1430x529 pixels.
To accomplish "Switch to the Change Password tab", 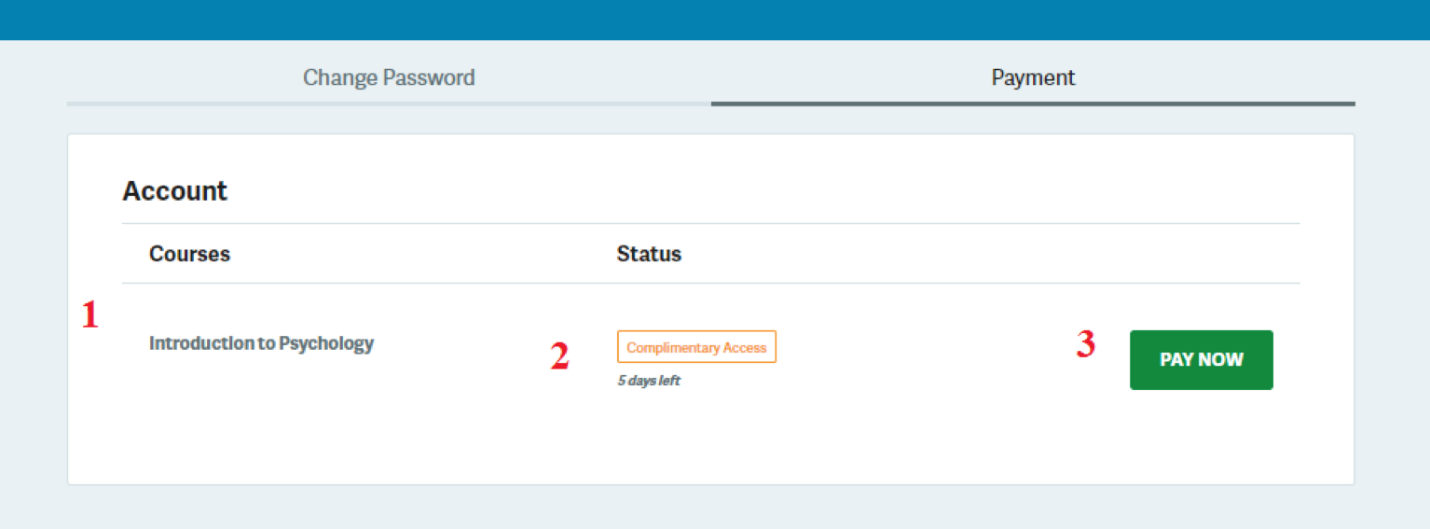I will (x=388, y=77).
